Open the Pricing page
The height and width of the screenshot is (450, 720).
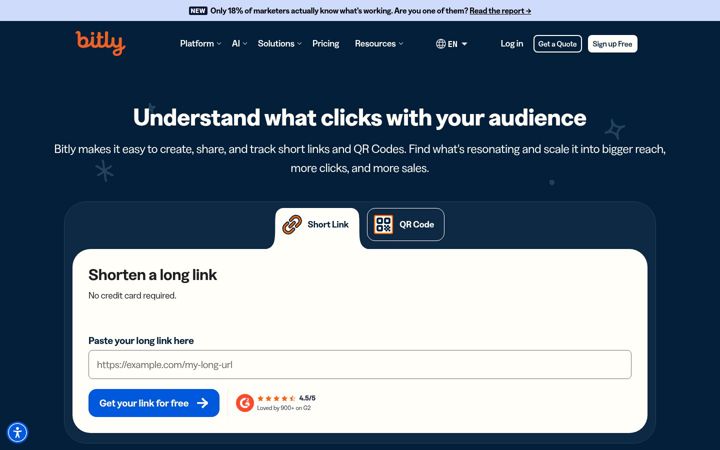(326, 44)
